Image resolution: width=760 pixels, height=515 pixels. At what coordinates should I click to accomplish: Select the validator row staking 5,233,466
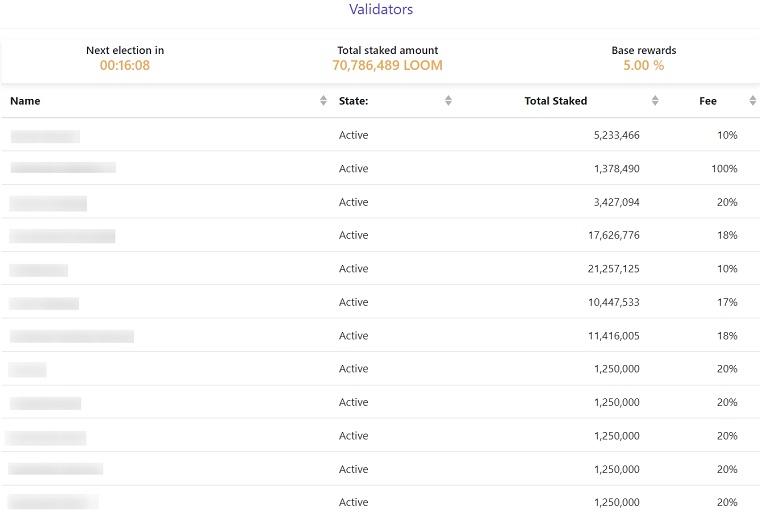click(x=380, y=135)
